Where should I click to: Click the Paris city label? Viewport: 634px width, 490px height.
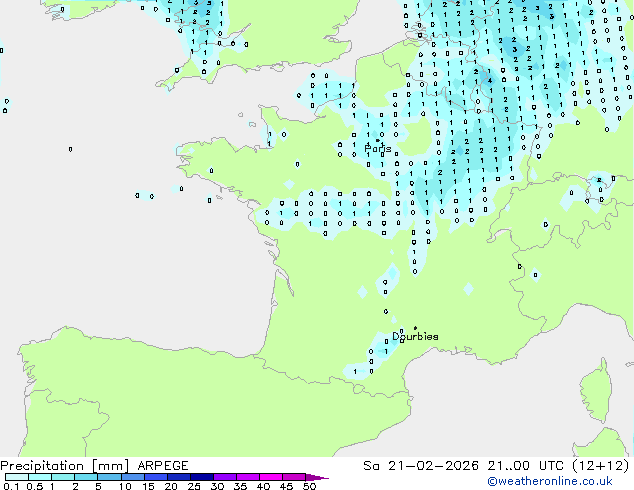pos(378,149)
